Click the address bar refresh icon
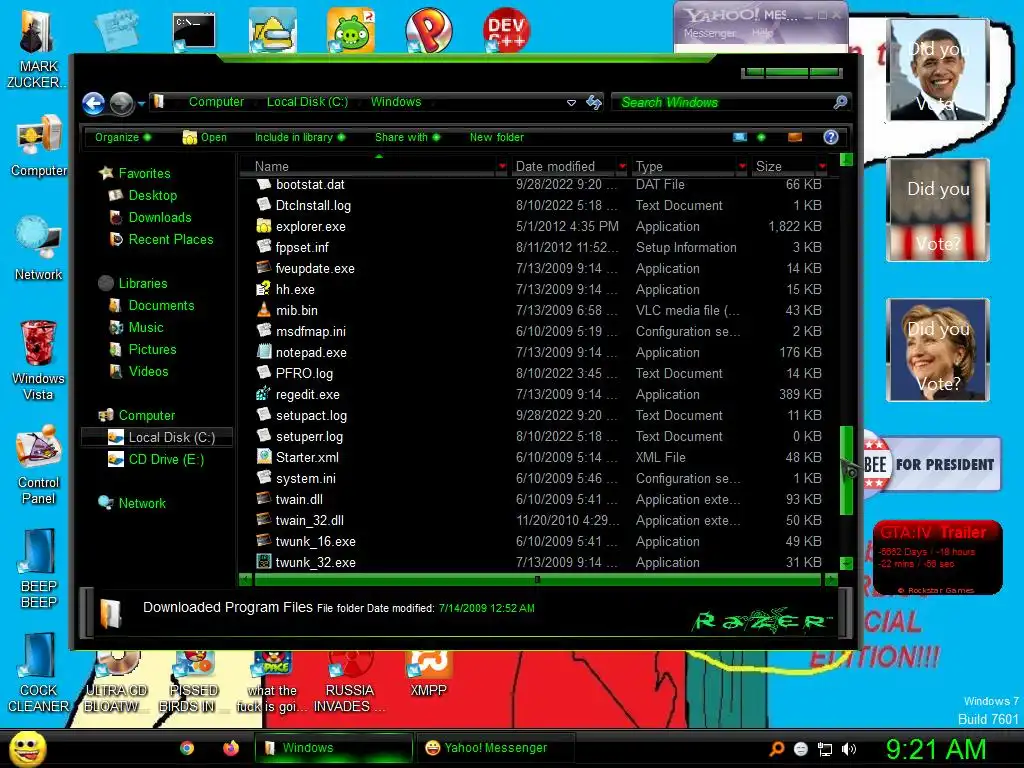1024x768 pixels. 594,103
